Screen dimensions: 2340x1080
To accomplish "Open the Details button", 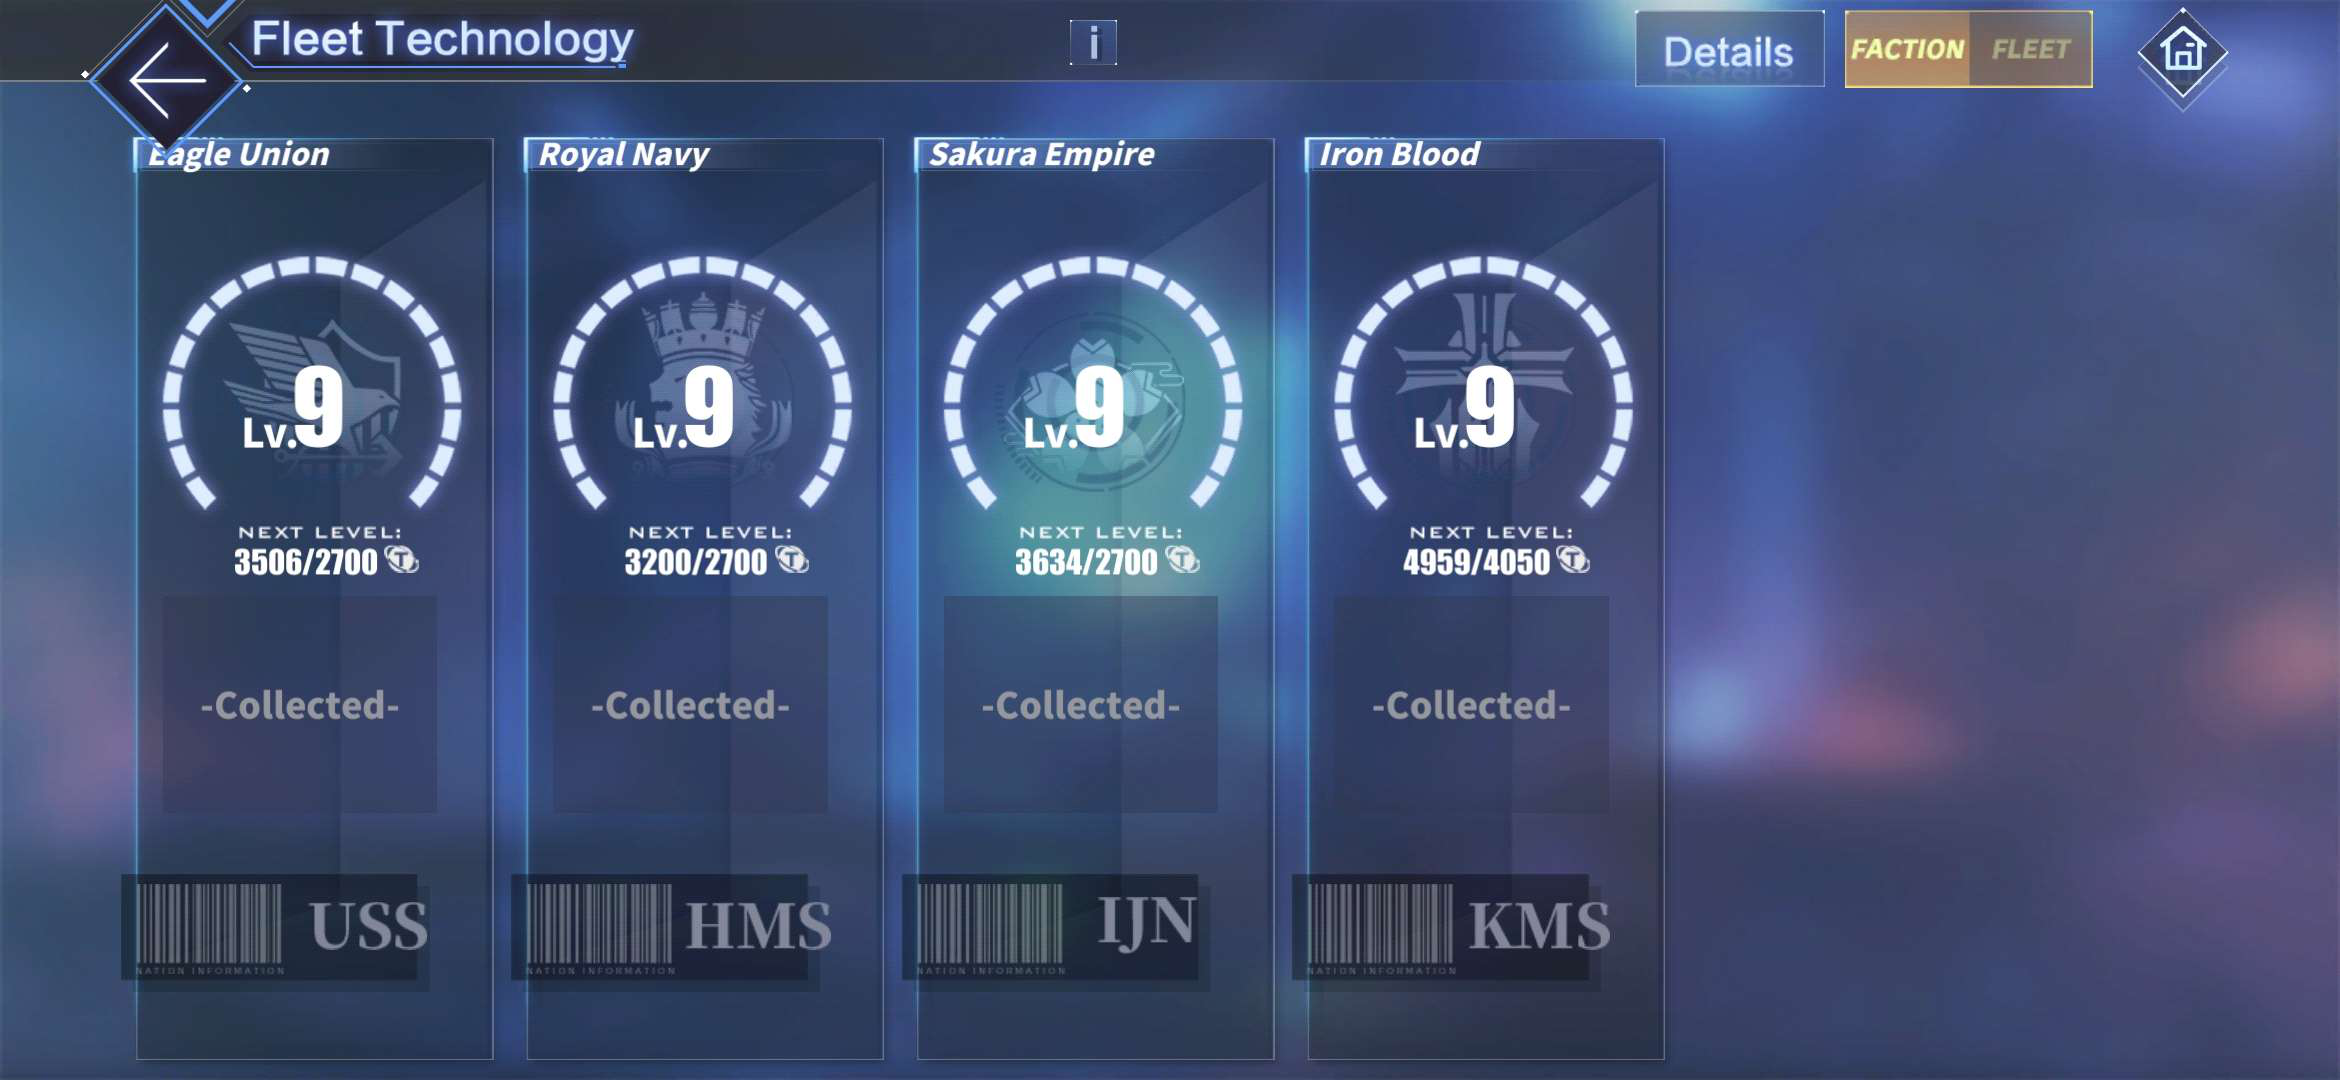I will click(1729, 50).
